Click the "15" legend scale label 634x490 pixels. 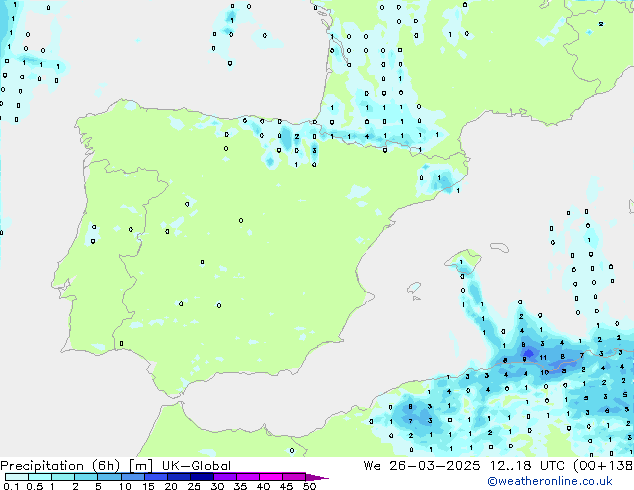pyautogui.click(x=148, y=486)
